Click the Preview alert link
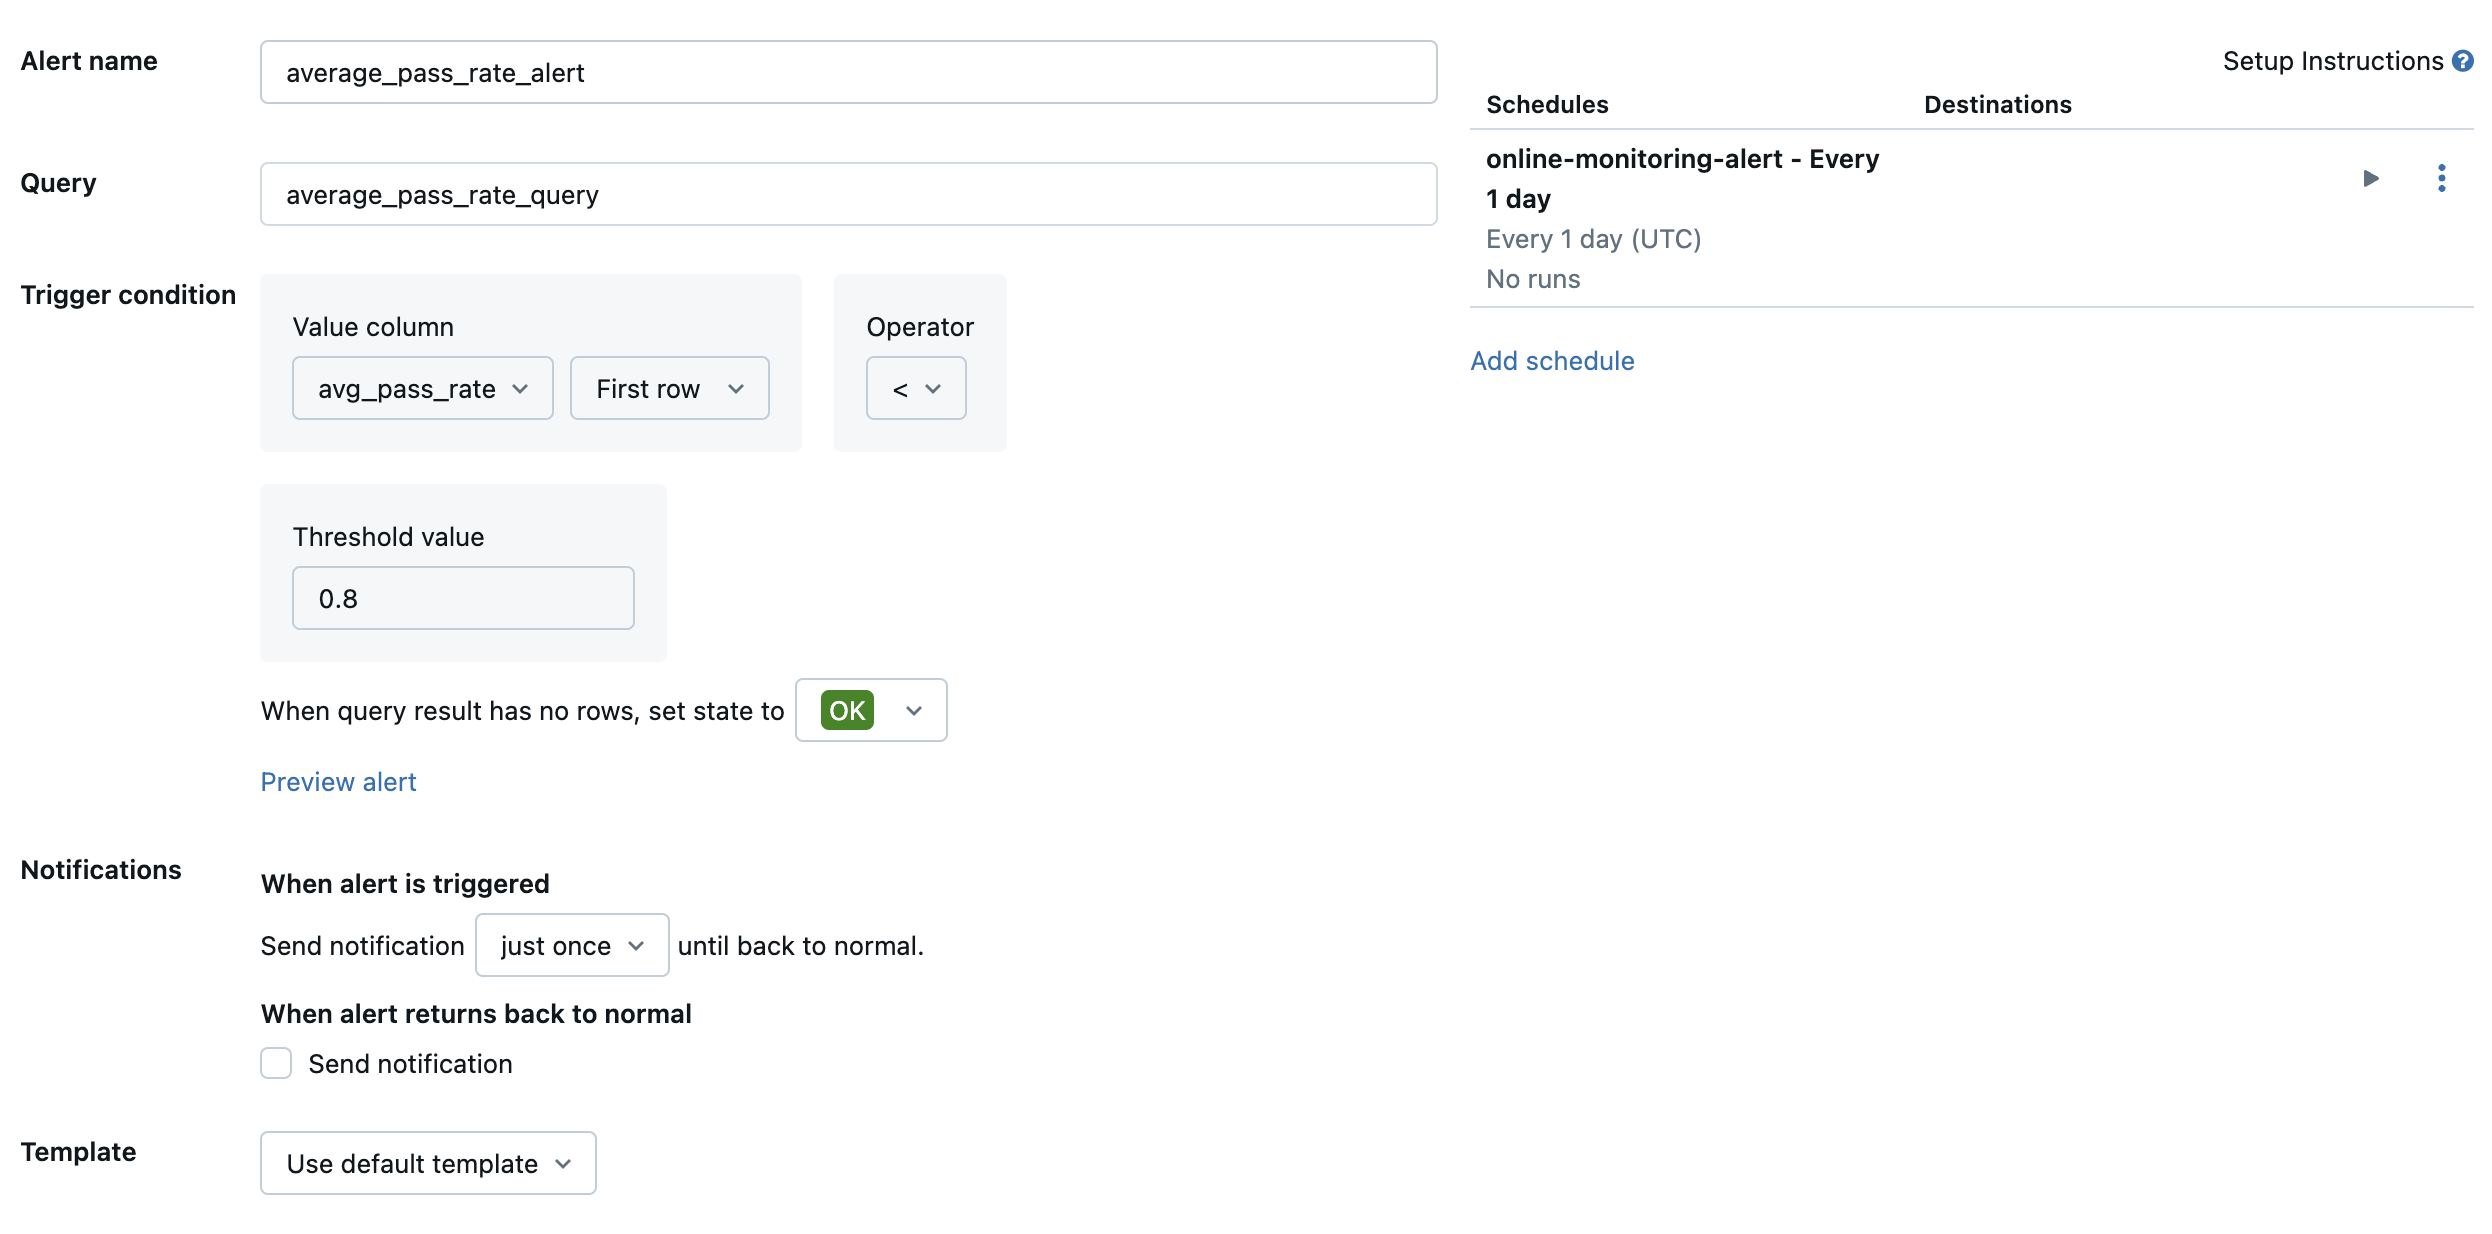This screenshot has width=2492, height=1234. pyautogui.click(x=339, y=781)
